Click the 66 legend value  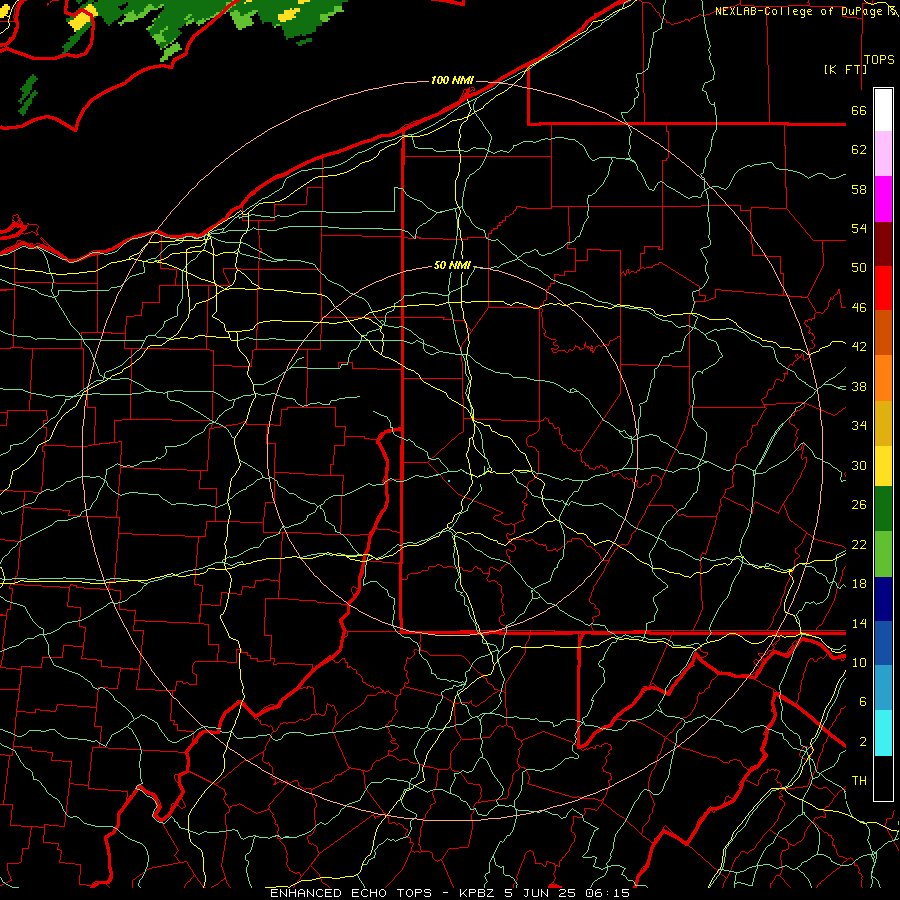pyautogui.click(x=859, y=110)
